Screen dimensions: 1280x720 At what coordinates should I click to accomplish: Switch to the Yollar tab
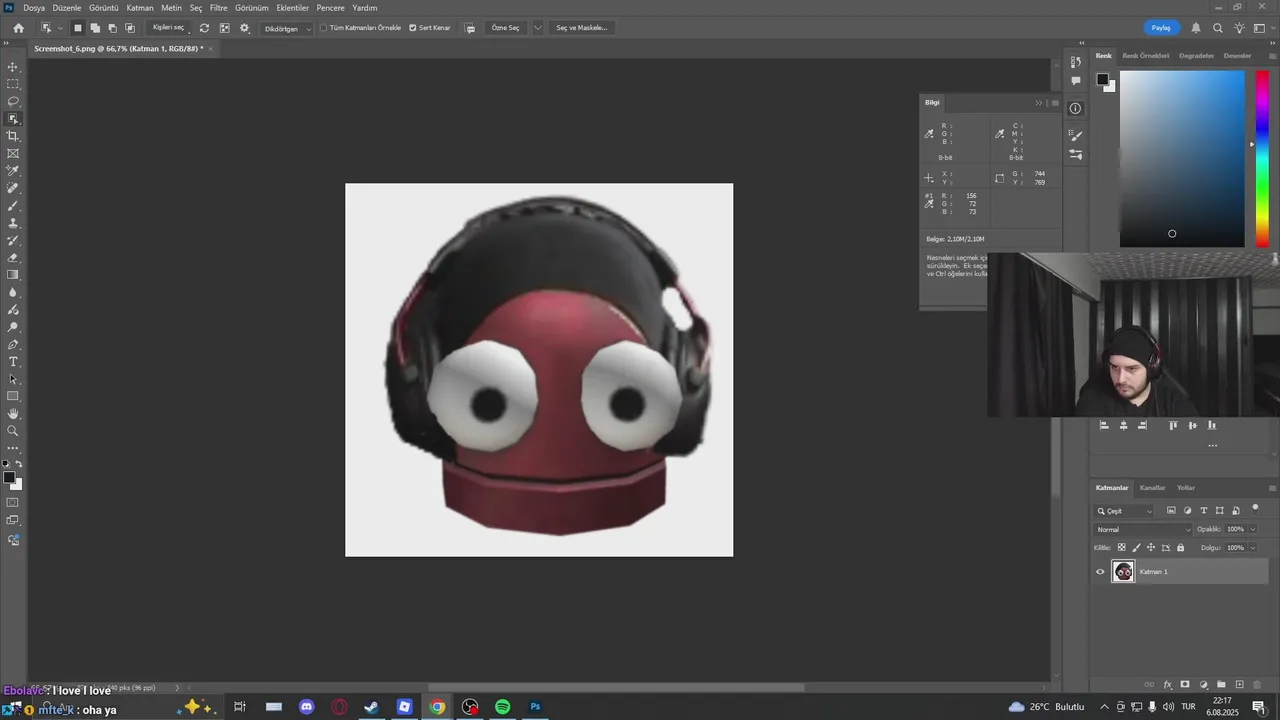1186,488
